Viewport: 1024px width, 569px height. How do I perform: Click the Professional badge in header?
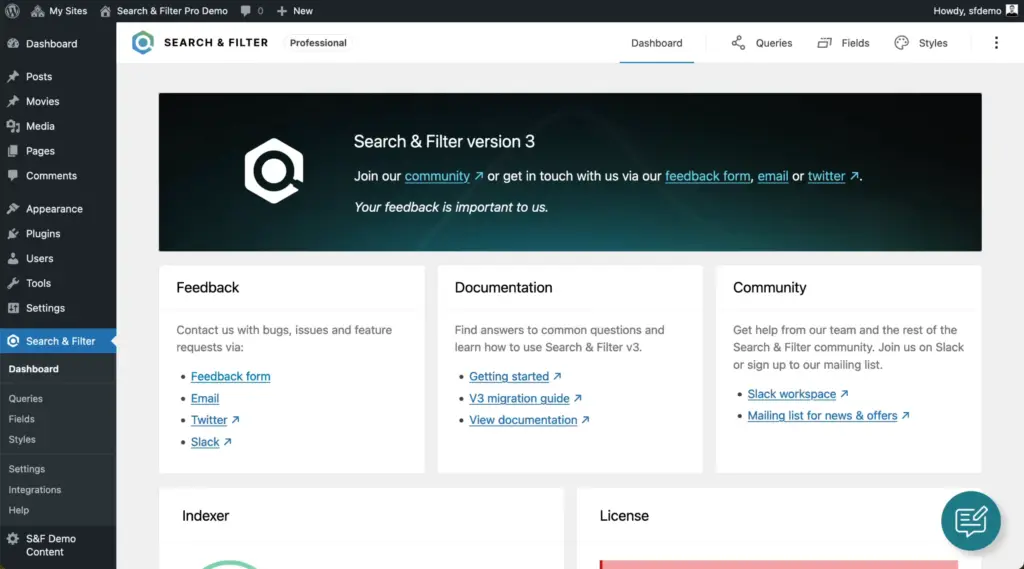318,42
